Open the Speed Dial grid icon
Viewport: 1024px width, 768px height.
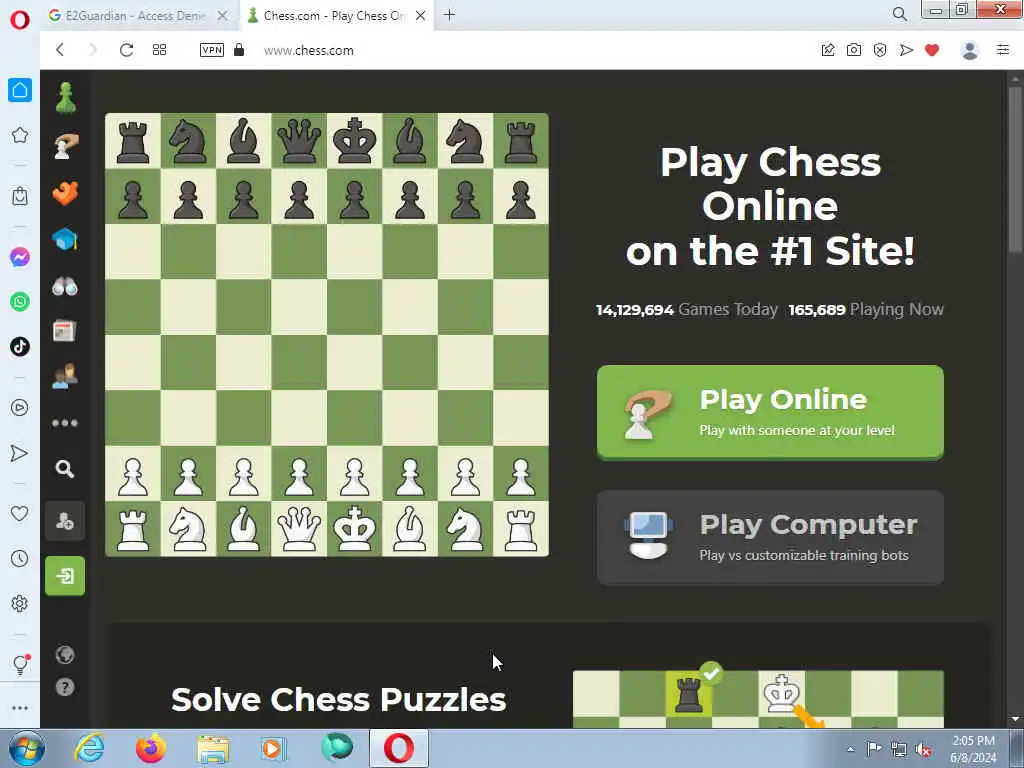[159, 50]
